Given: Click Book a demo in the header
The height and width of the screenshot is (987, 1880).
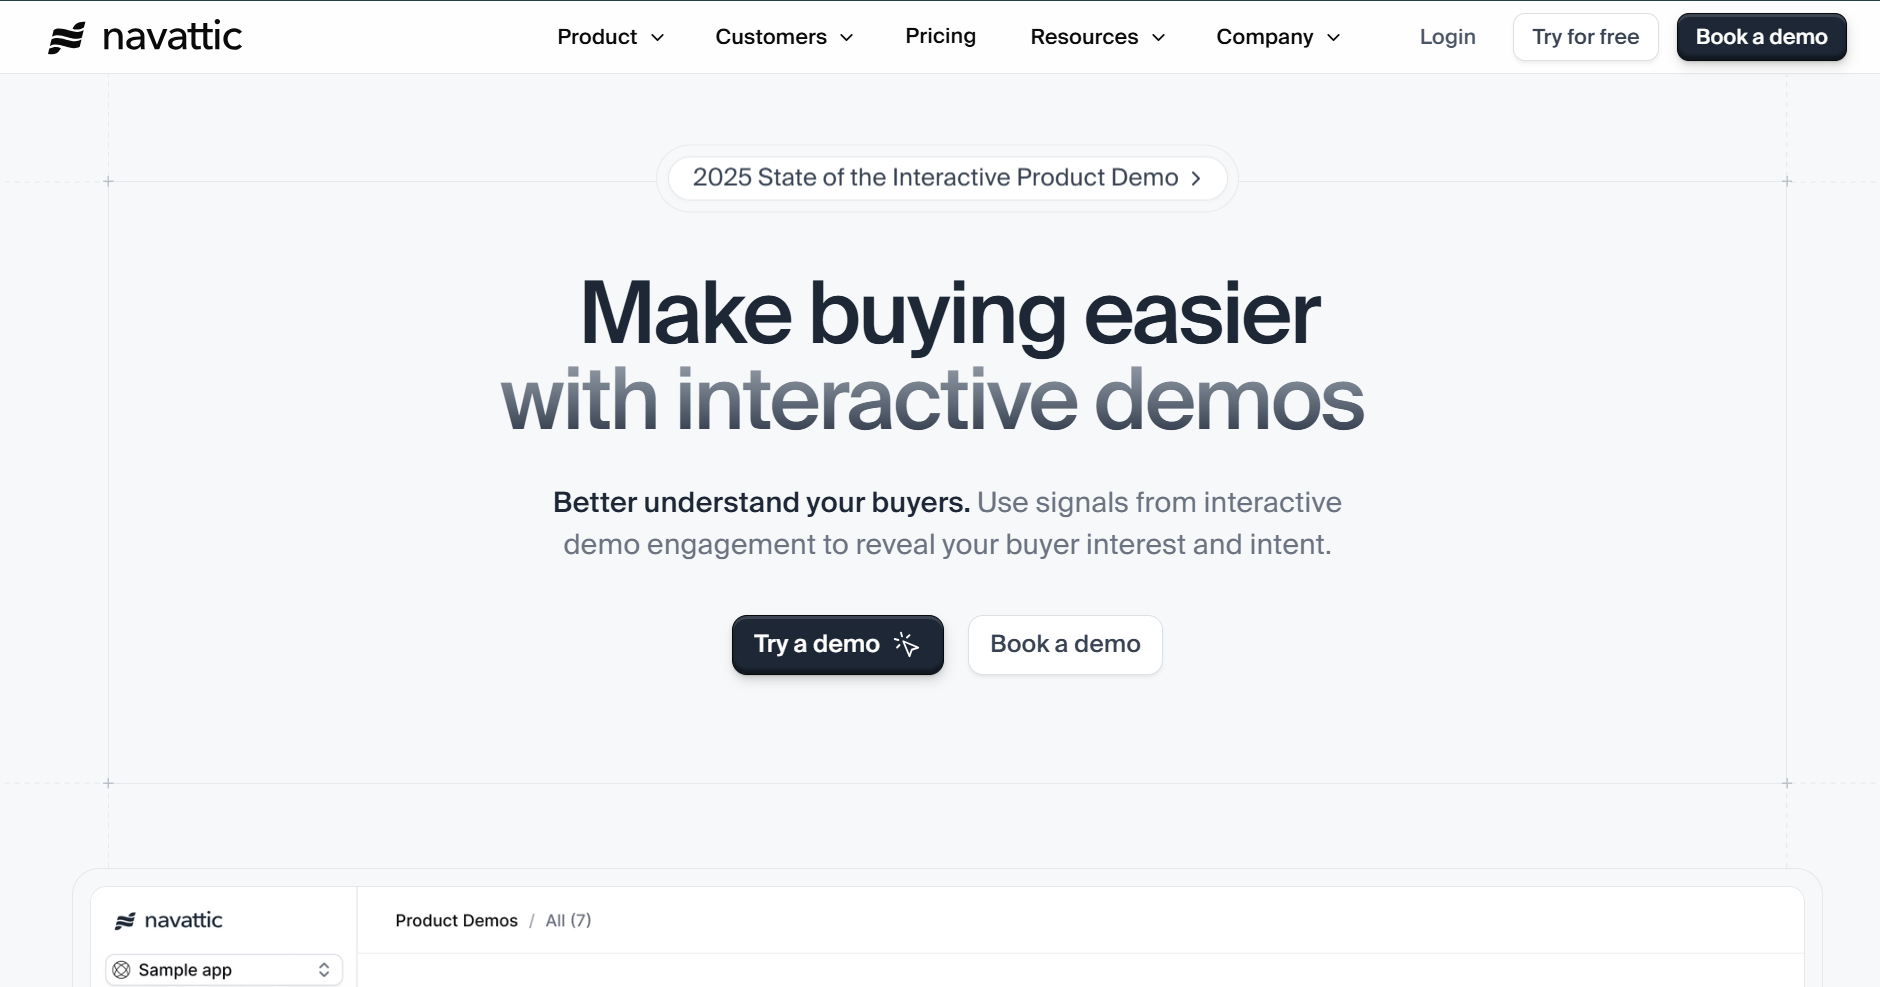Looking at the screenshot, I should point(1762,37).
